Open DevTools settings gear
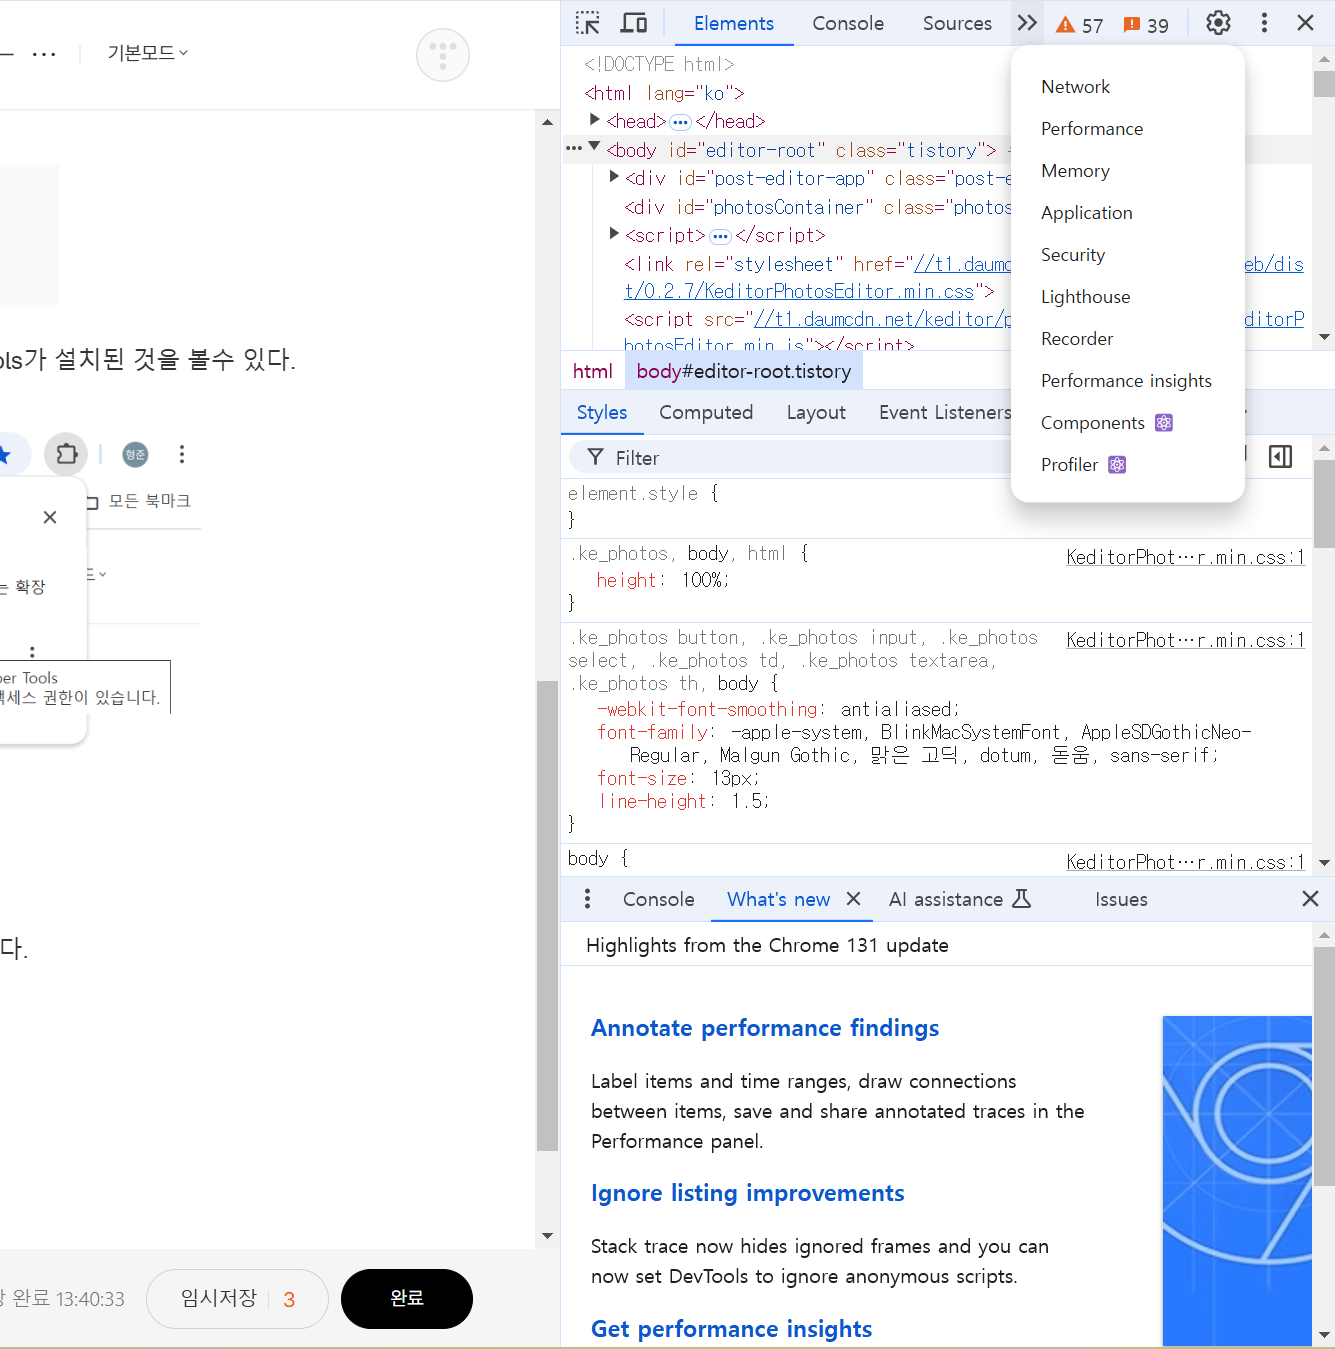This screenshot has width=1335, height=1349. pos(1218,23)
